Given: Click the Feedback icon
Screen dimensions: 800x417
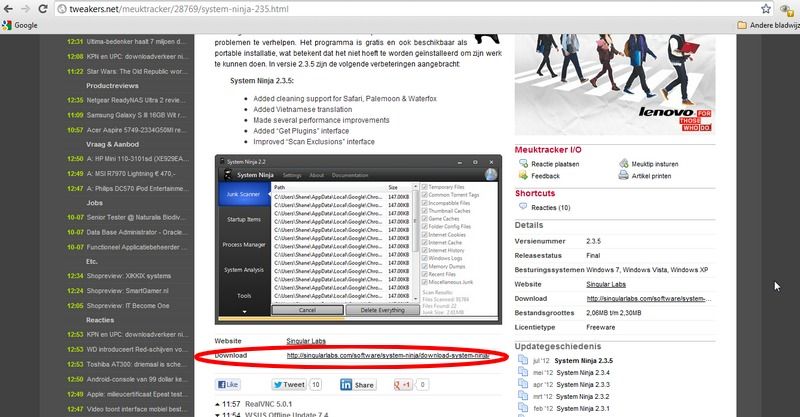Looking at the screenshot, I should pyautogui.click(x=523, y=176).
